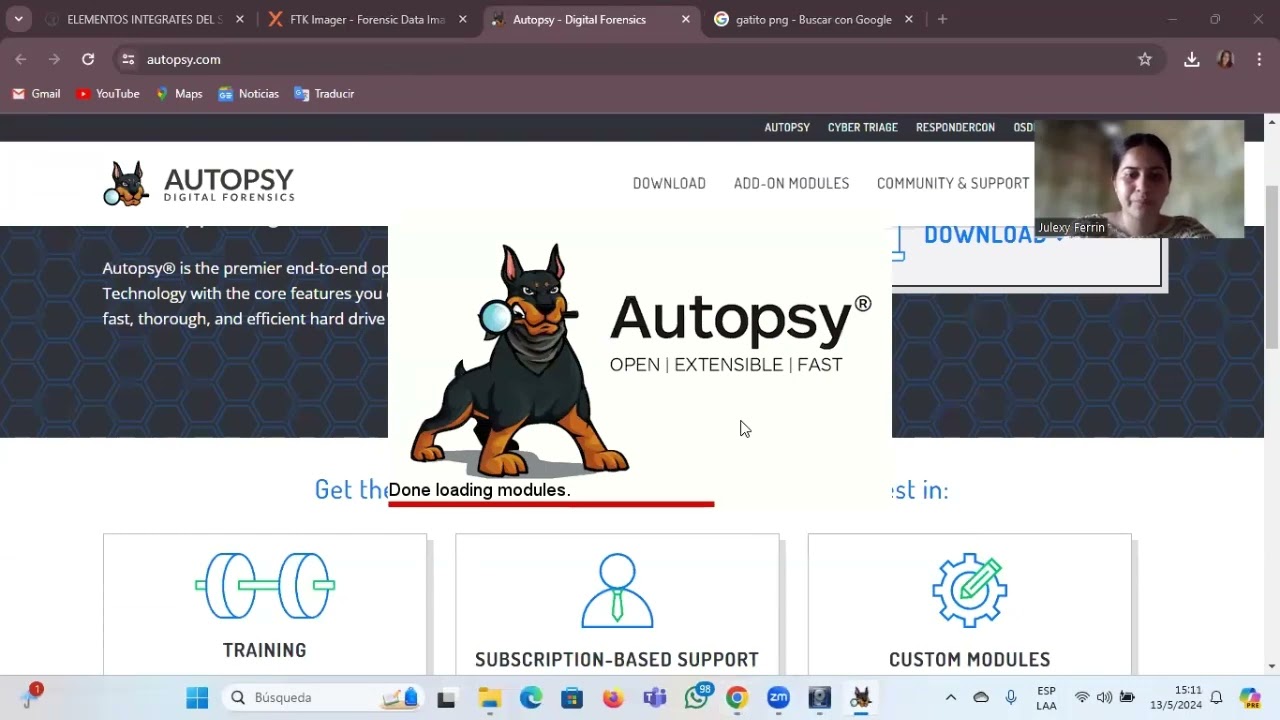The height and width of the screenshot is (720, 1280).
Task: Open the Noticias bookmark
Action: pos(249,93)
